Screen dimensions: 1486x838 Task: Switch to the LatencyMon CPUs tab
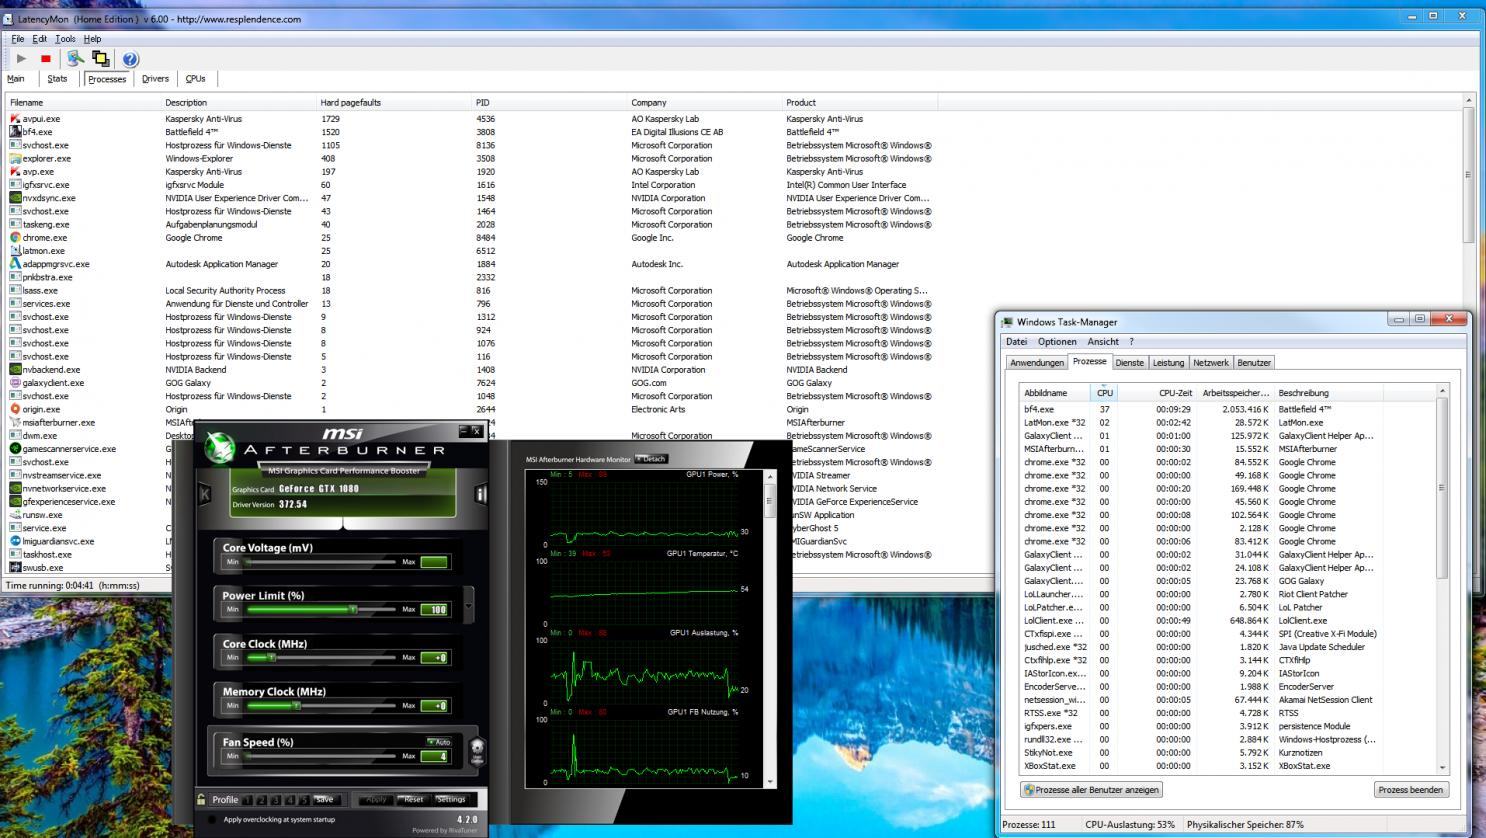195,79
